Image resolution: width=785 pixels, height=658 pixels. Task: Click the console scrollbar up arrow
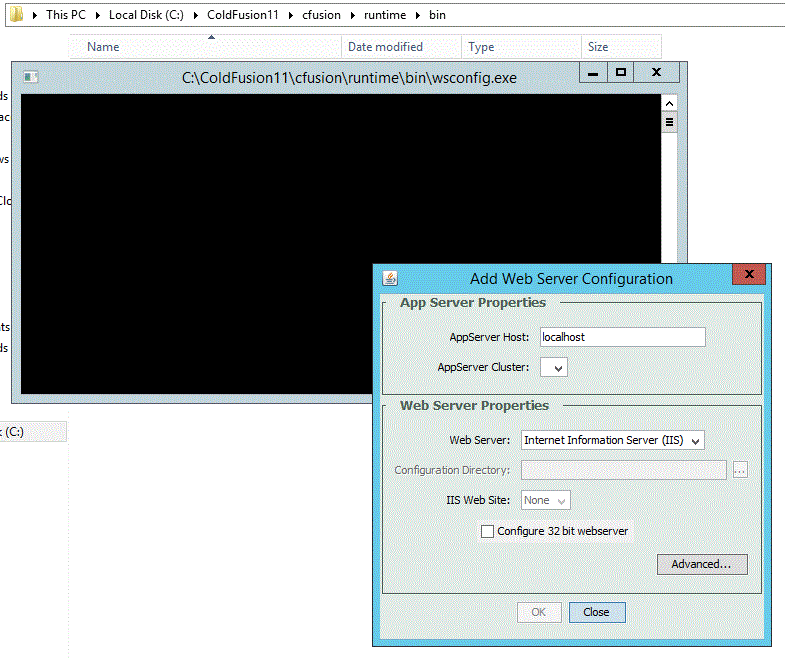click(669, 104)
